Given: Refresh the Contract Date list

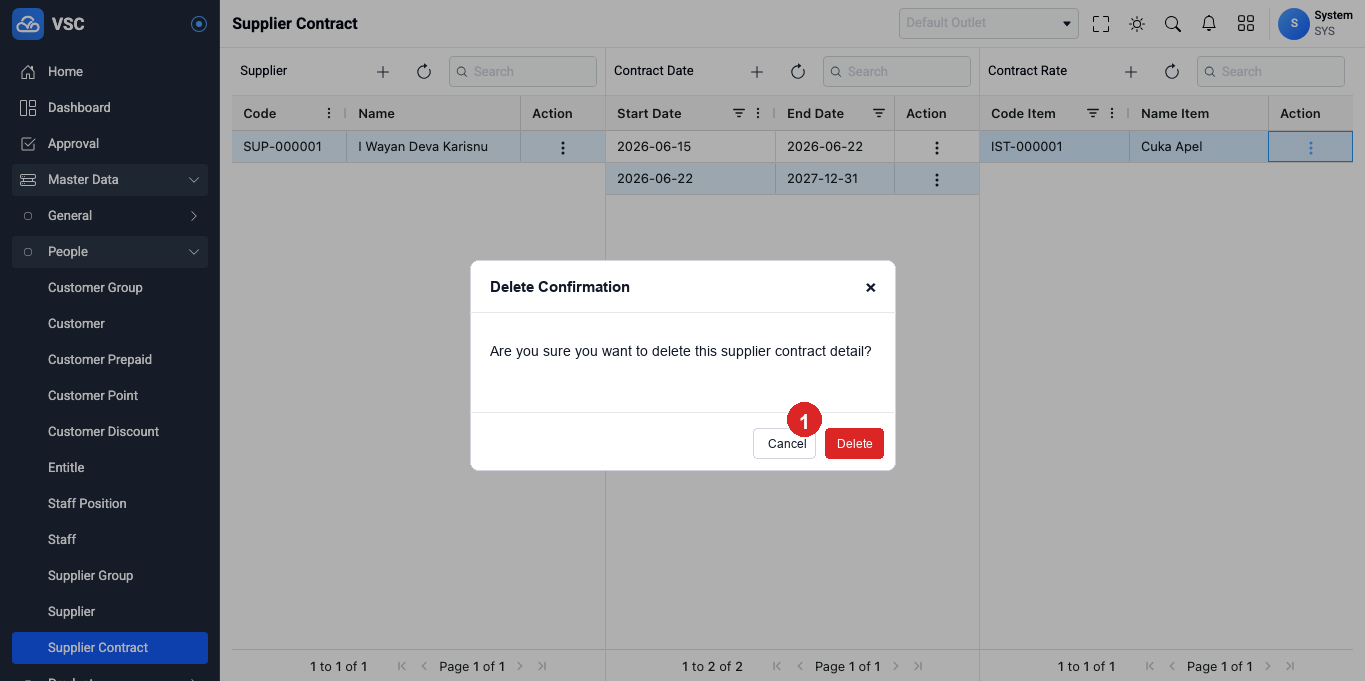Looking at the screenshot, I should click(x=798, y=72).
